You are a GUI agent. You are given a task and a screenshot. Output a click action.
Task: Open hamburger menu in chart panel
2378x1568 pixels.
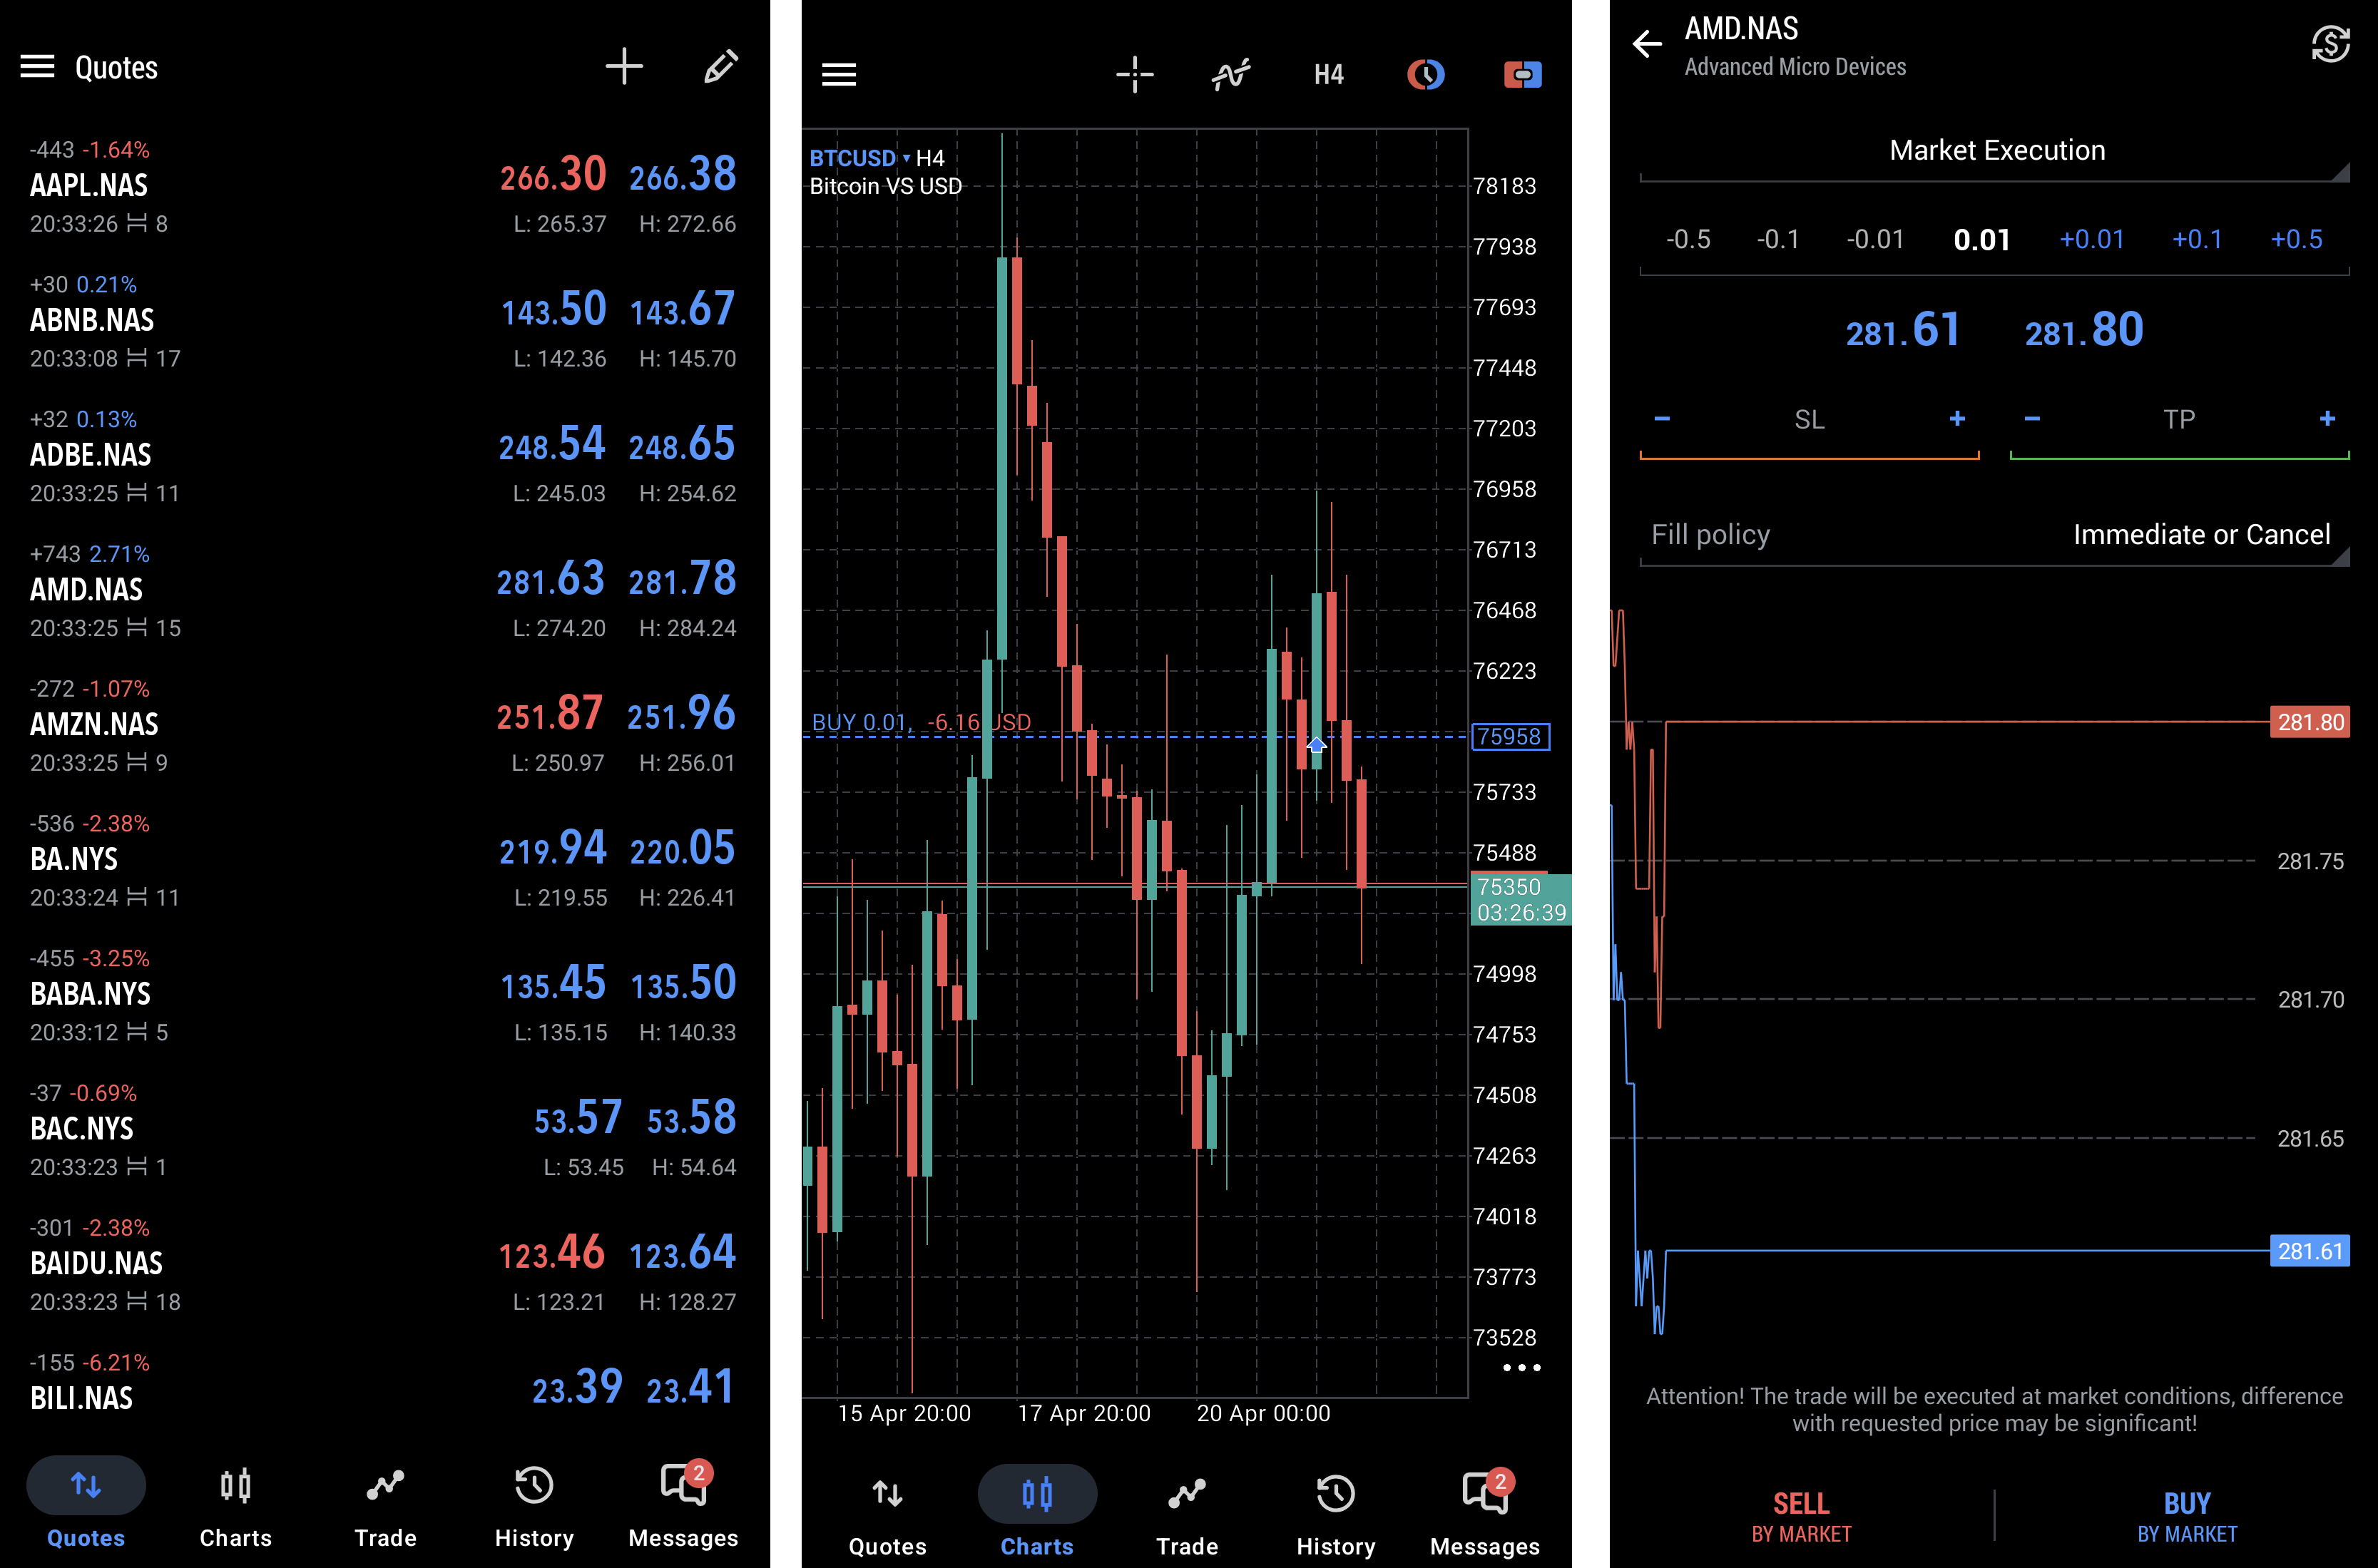pyautogui.click(x=839, y=75)
